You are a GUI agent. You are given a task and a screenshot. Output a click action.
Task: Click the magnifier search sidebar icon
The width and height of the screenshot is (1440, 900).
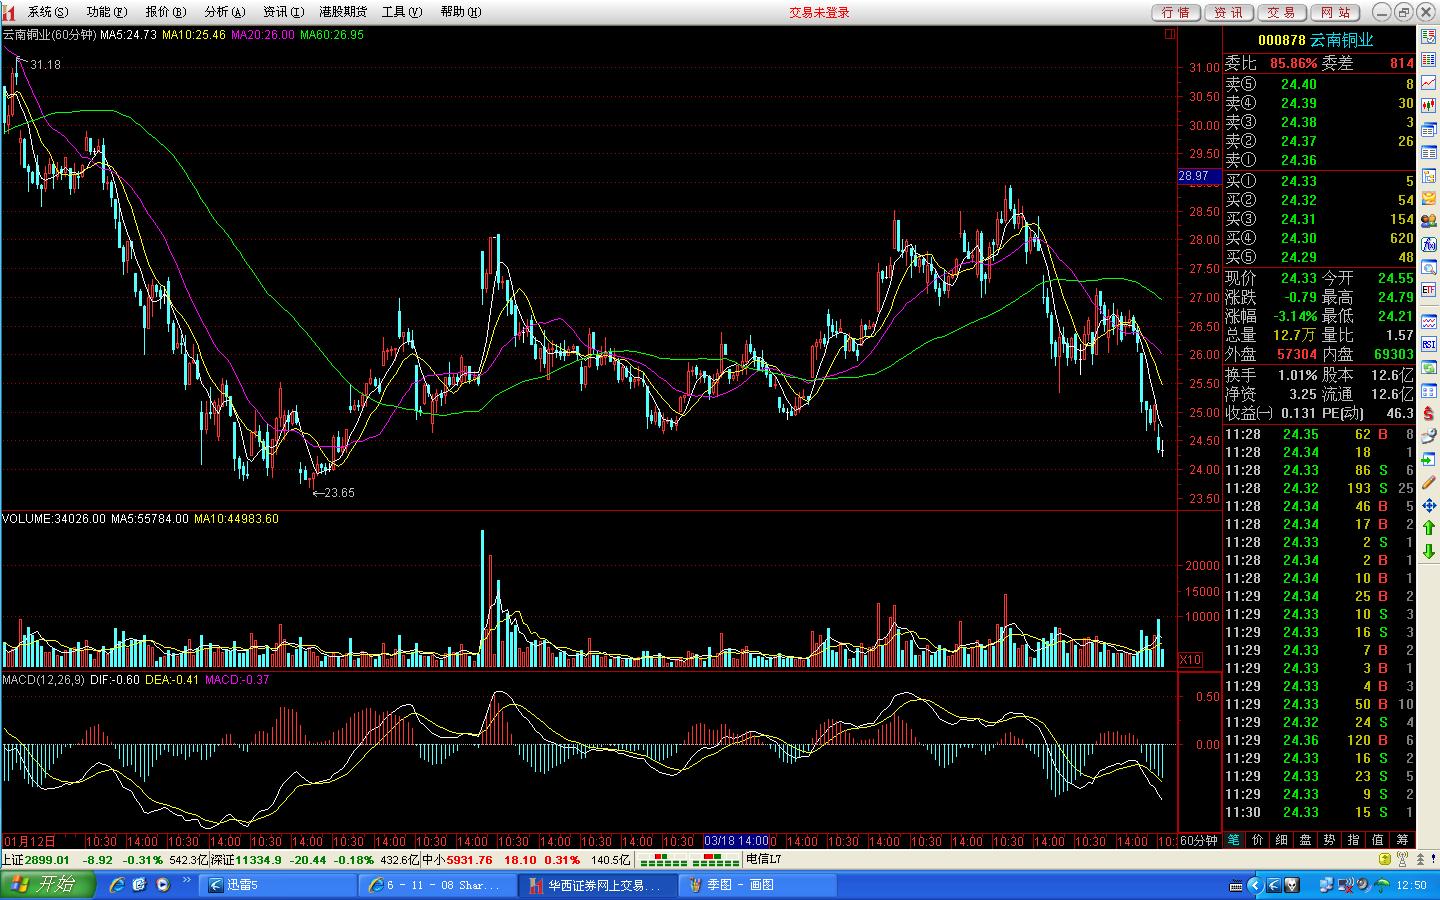tap(1428, 266)
